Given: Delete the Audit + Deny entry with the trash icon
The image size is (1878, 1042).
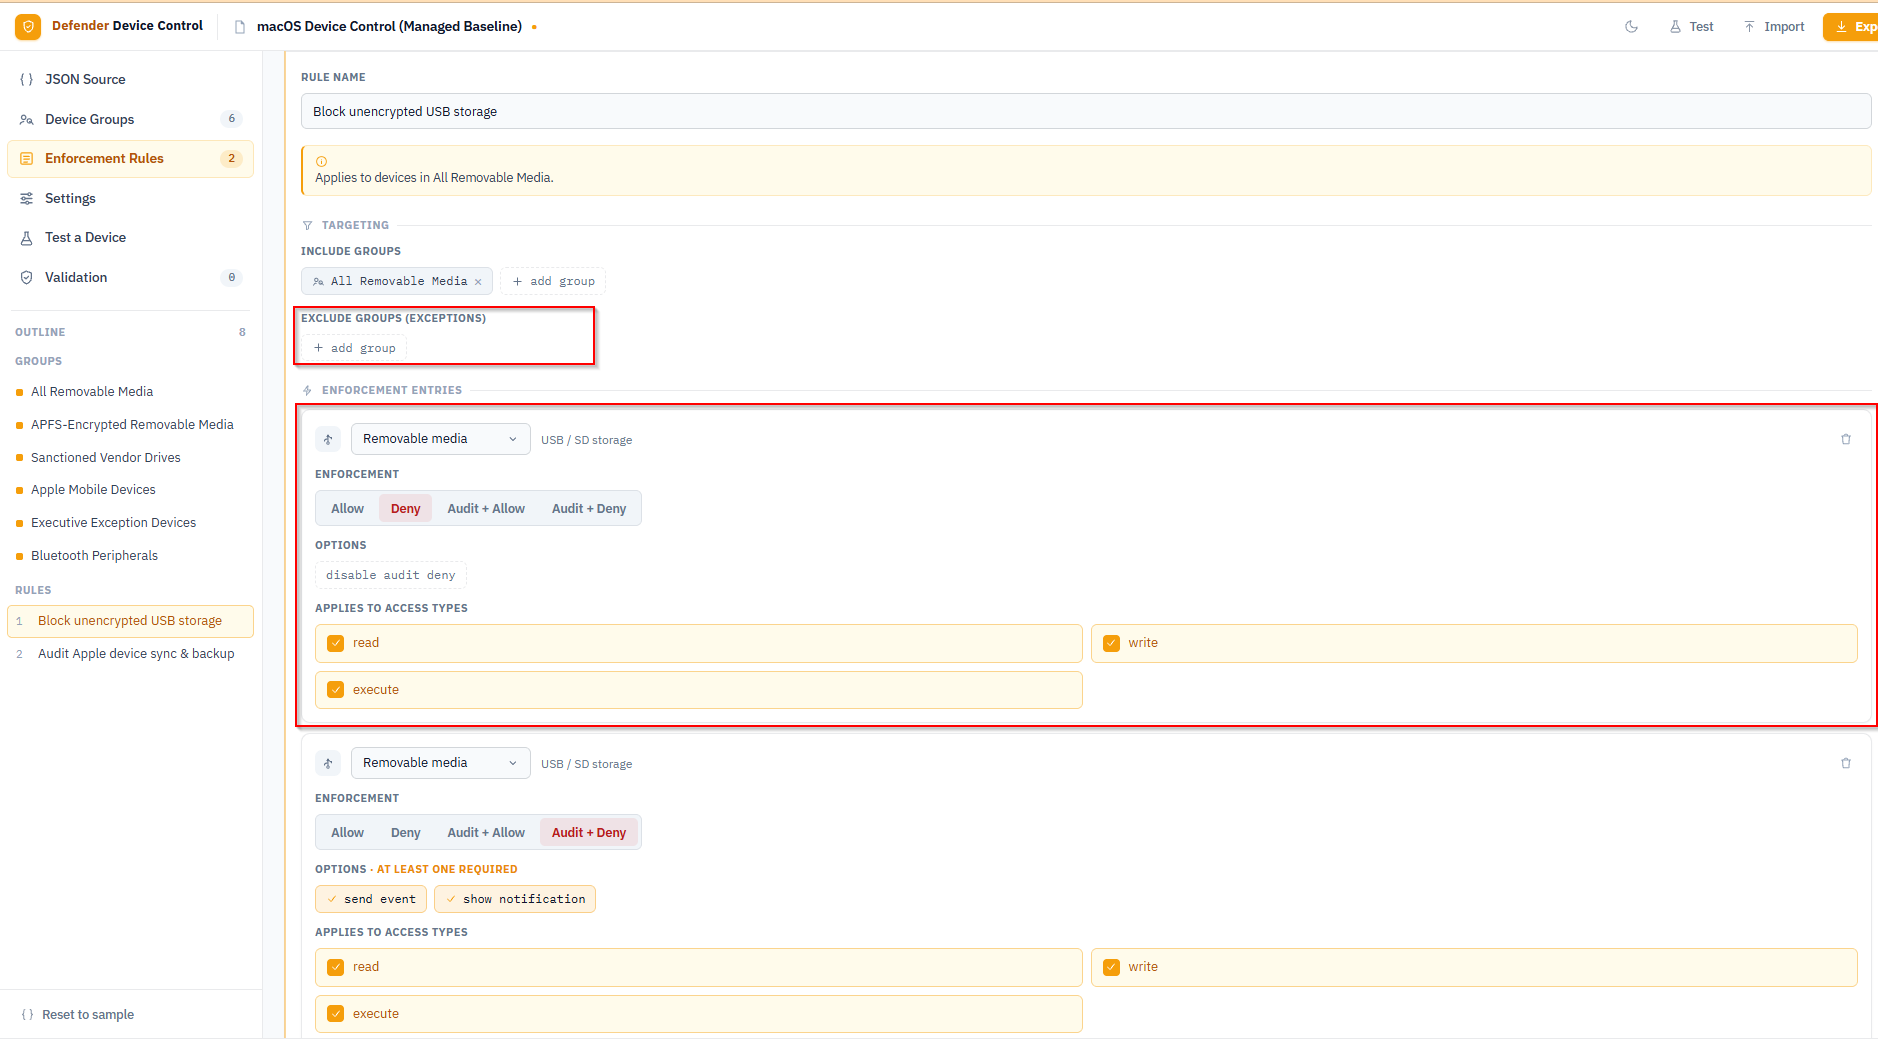Looking at the screenshot, I should pos(1846,763).
